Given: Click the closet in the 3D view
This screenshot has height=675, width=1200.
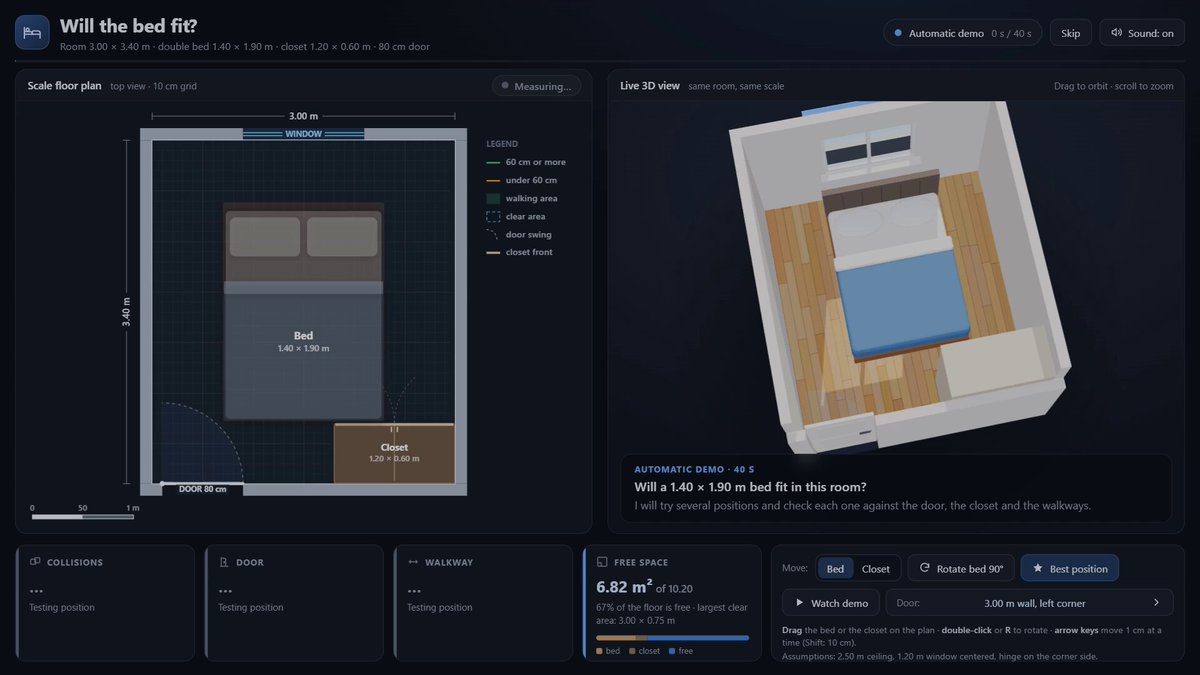Looking at the screenshot, I should pos(997,363).
